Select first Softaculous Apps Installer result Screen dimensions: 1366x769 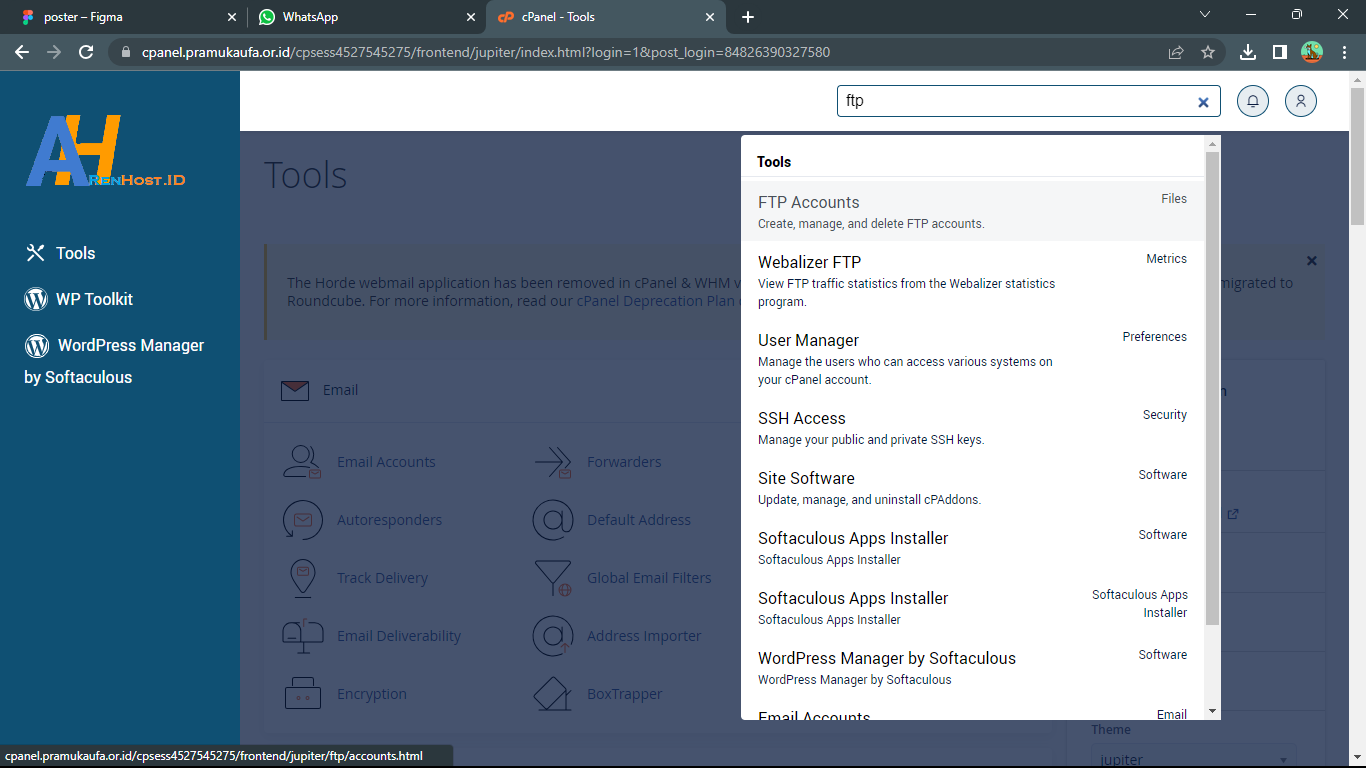click(x=972, y=547)
